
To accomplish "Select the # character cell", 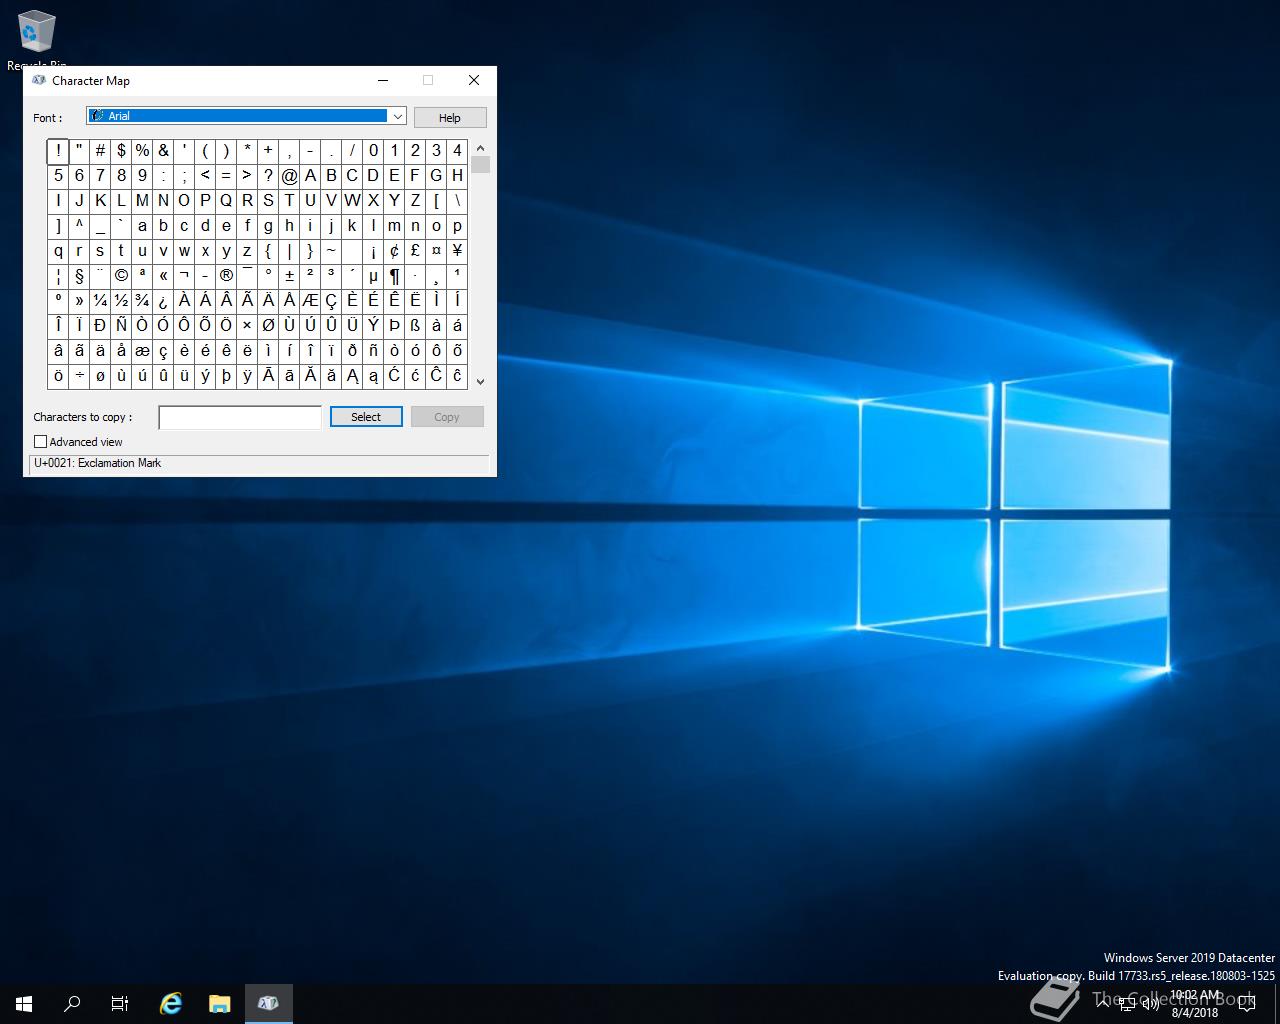I will click(100, 151).
